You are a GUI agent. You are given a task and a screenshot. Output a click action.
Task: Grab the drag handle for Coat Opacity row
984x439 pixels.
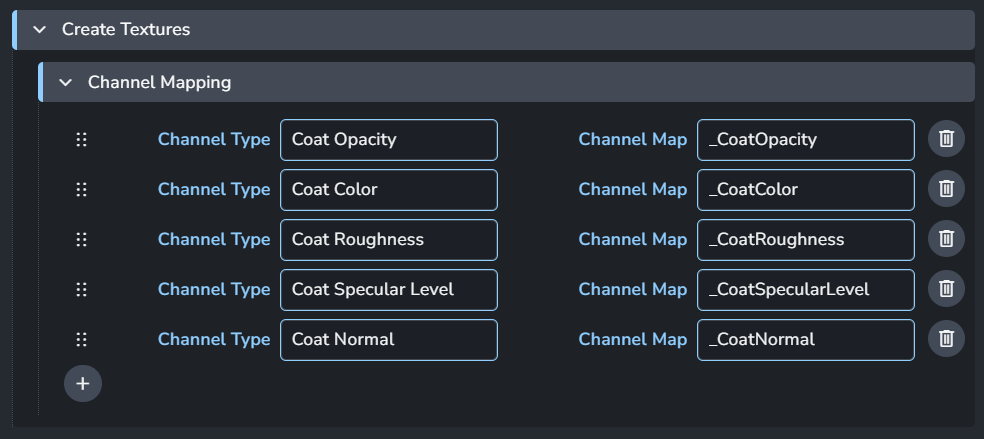click(x=81, y=139)
